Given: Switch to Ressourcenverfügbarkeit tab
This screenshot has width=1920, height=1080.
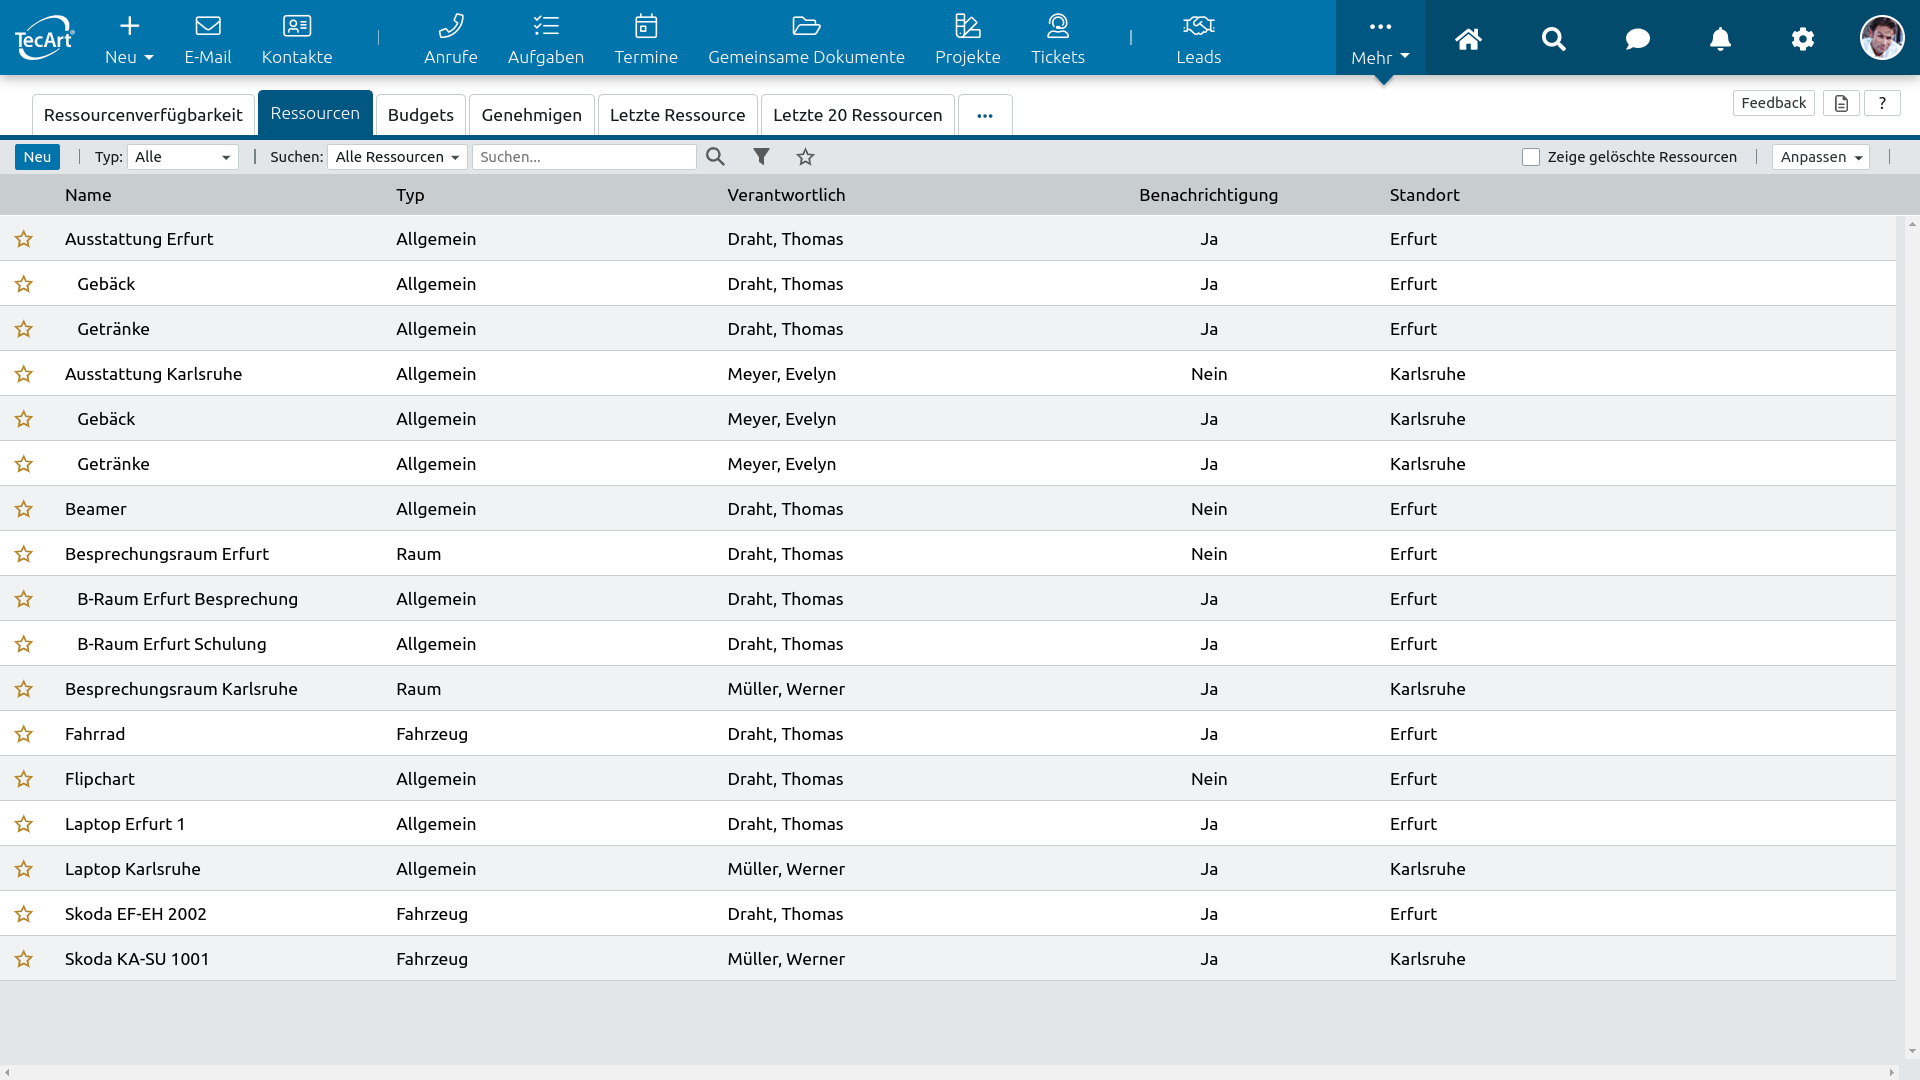Looking at the screenshot, I should click(143, 115).
